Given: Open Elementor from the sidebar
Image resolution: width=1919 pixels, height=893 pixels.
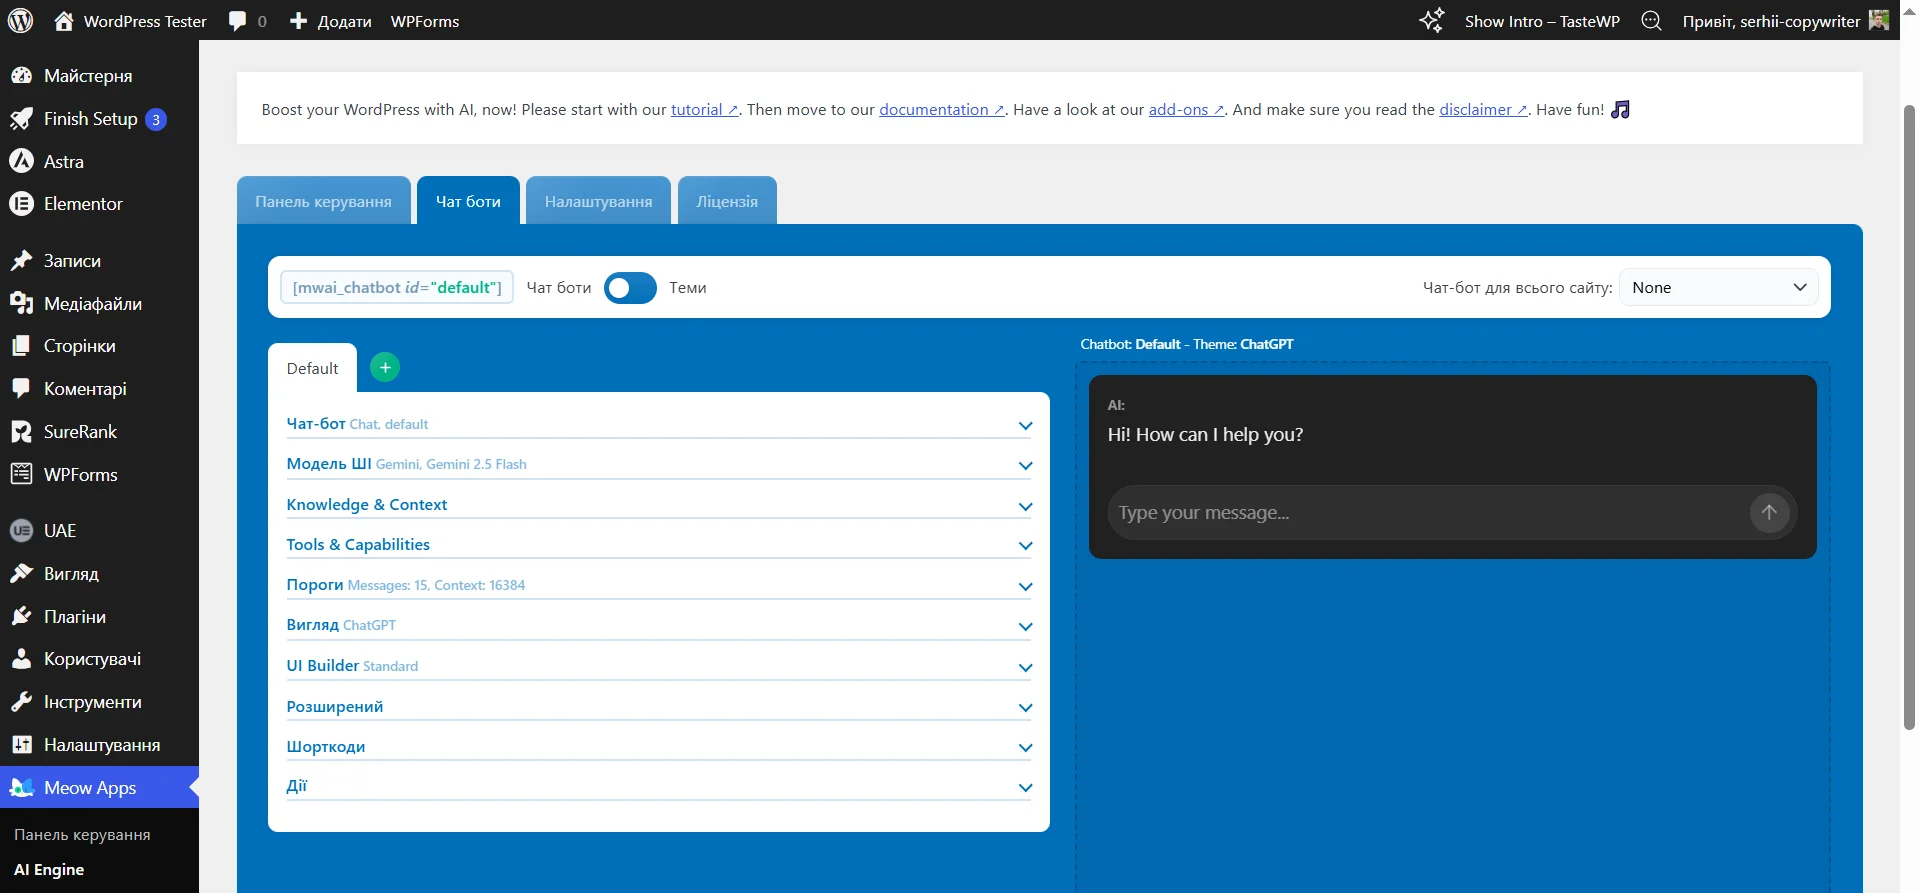Looking at the screenshot, I should click(x=83, y=204).
